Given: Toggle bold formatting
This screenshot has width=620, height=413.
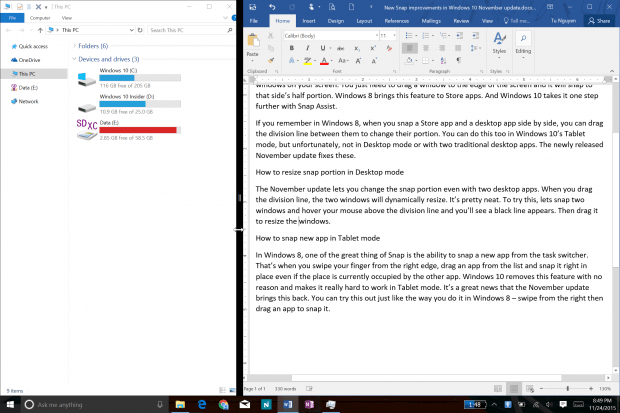Looking at the screenshot, I should (x=292, y=48).
